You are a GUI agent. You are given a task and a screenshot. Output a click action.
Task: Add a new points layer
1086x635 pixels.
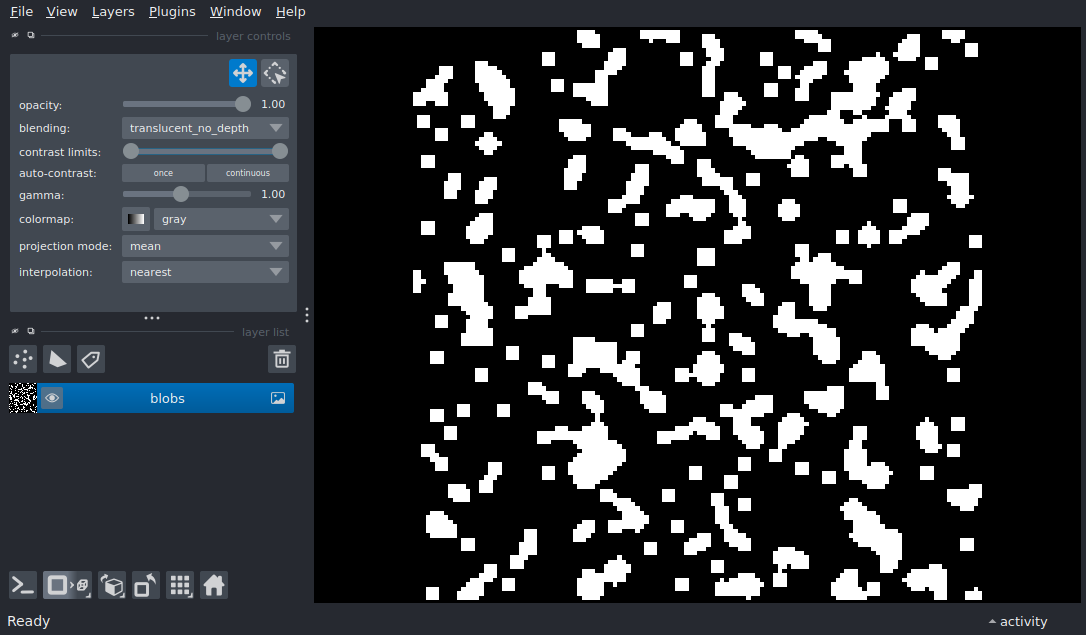[23, 359]
